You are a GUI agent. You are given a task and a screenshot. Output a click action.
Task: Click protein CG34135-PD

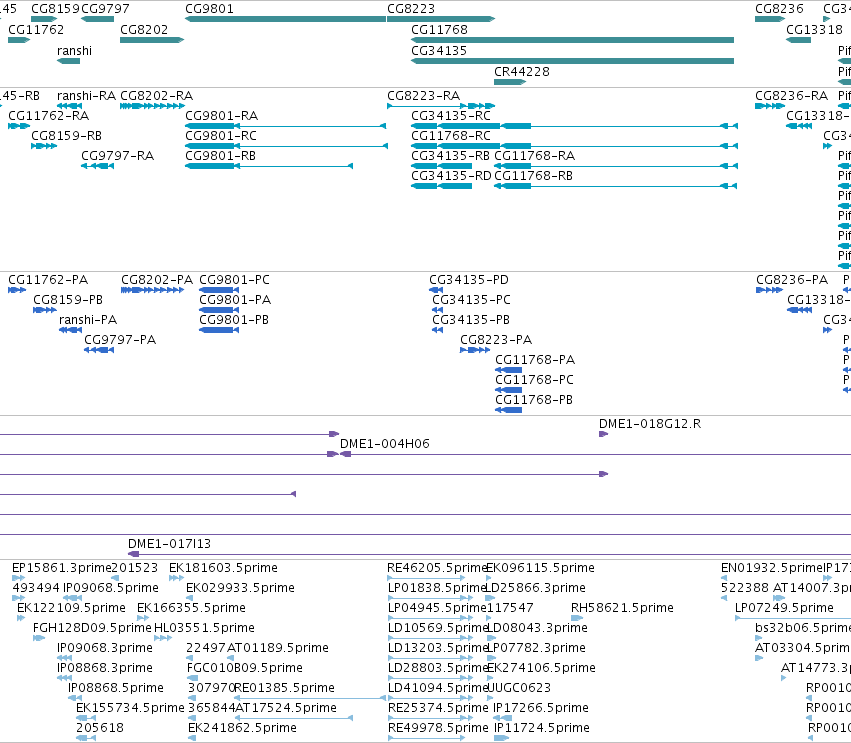point(469,280)
